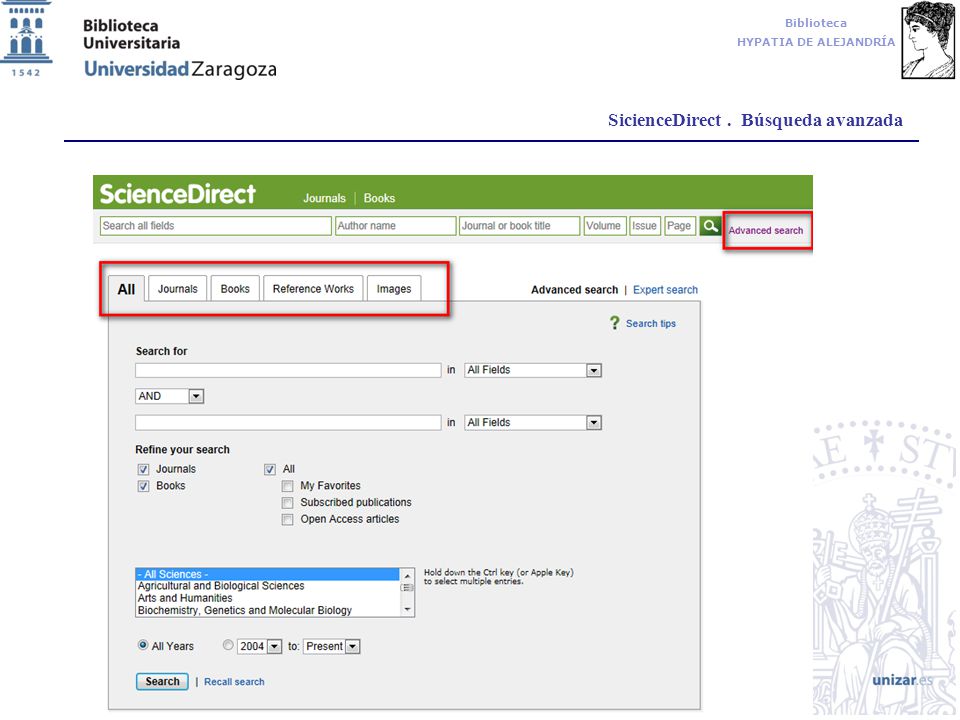The height and width of the screenshot is (720, 960).
Task: Click the second Search for text box
Action: tap(288, 422)
